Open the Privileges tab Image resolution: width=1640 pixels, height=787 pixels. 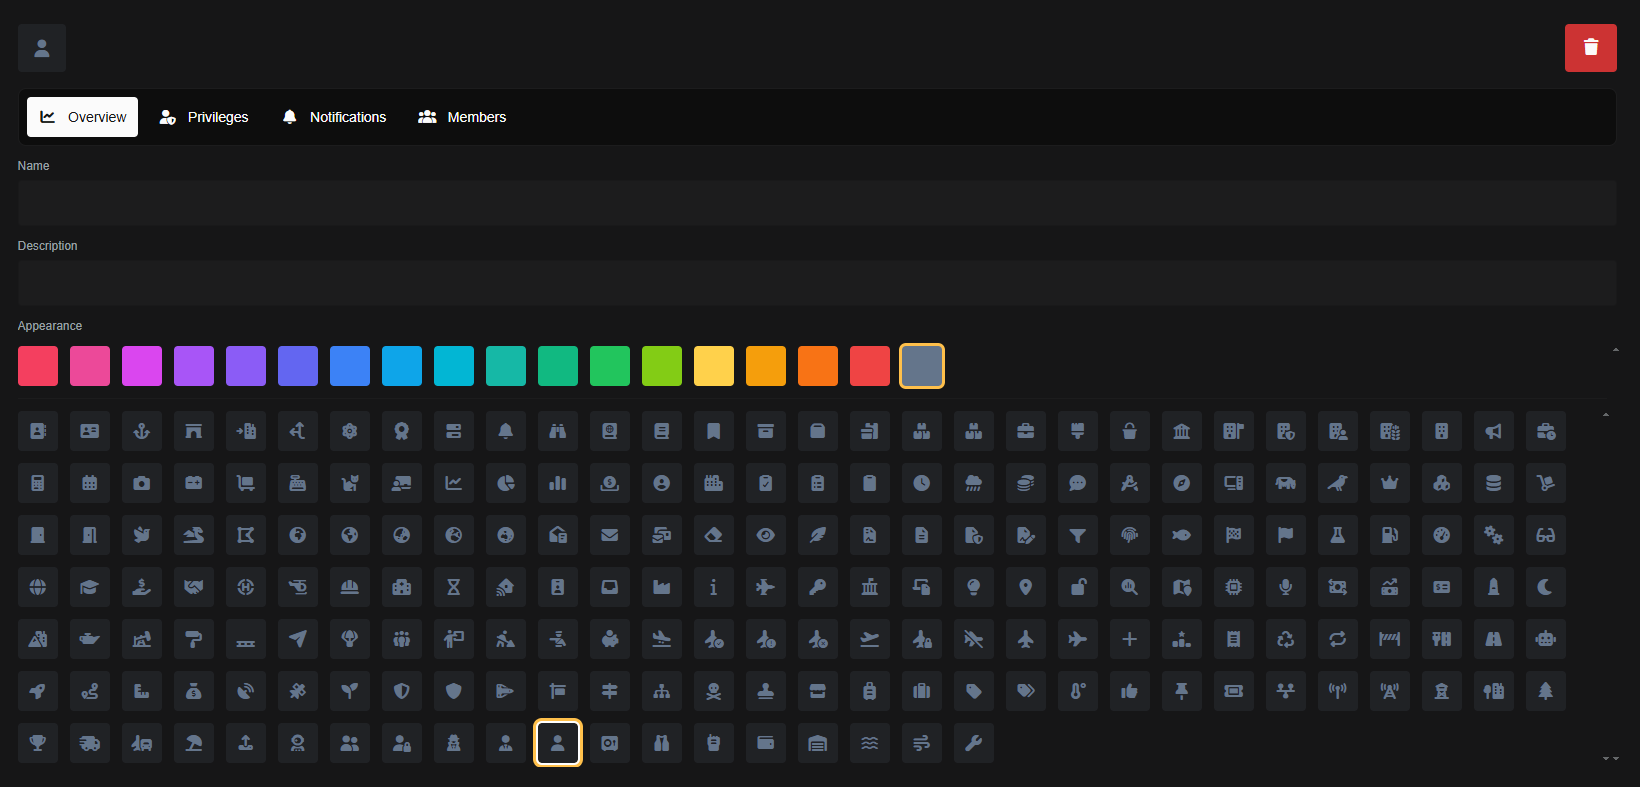point(204,117)
